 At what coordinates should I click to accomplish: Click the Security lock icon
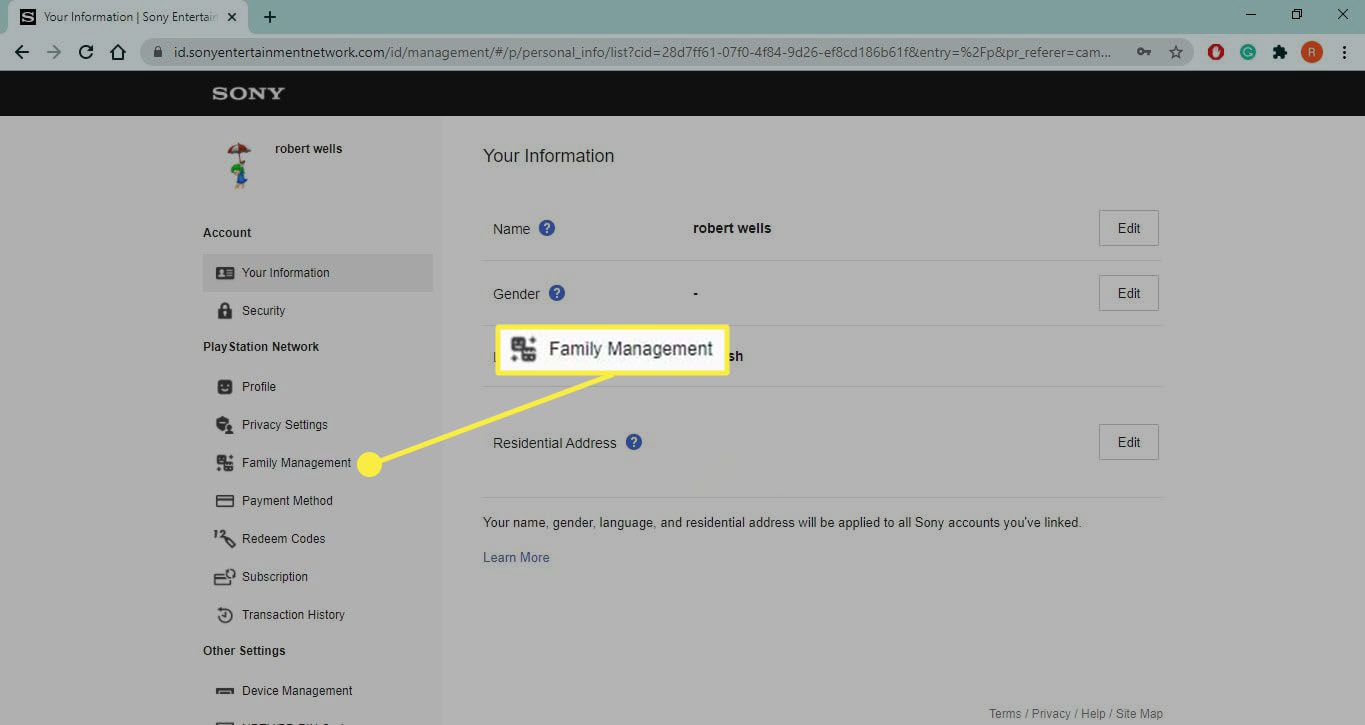224,311
